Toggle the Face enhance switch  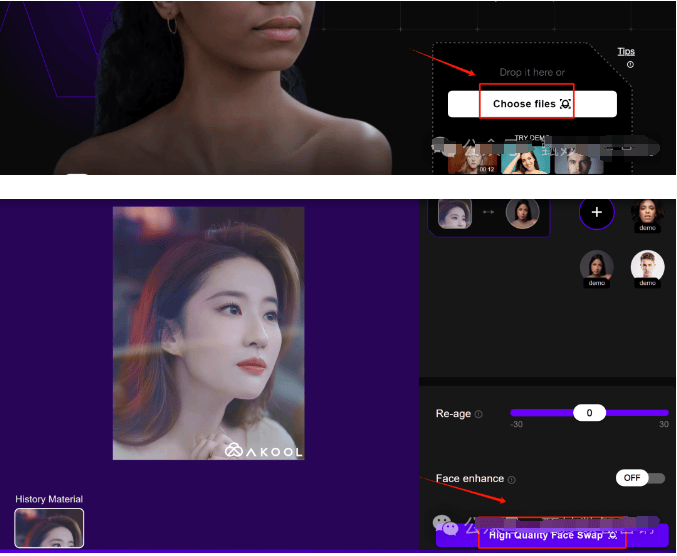(640, 478)
